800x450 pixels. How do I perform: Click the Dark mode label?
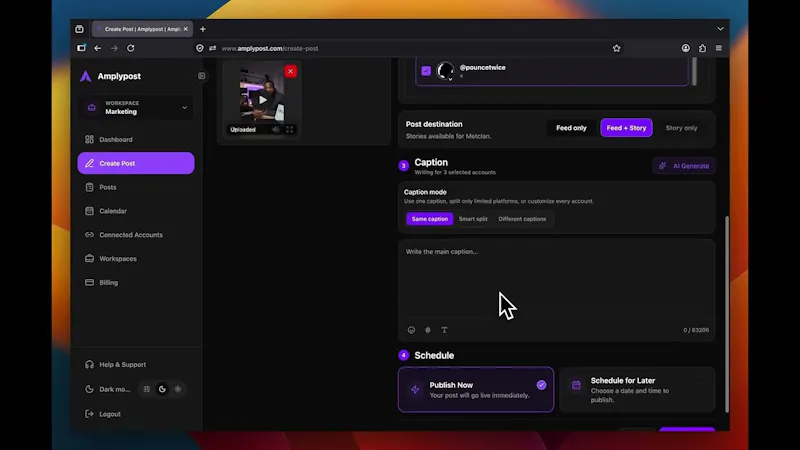[114, 389]
